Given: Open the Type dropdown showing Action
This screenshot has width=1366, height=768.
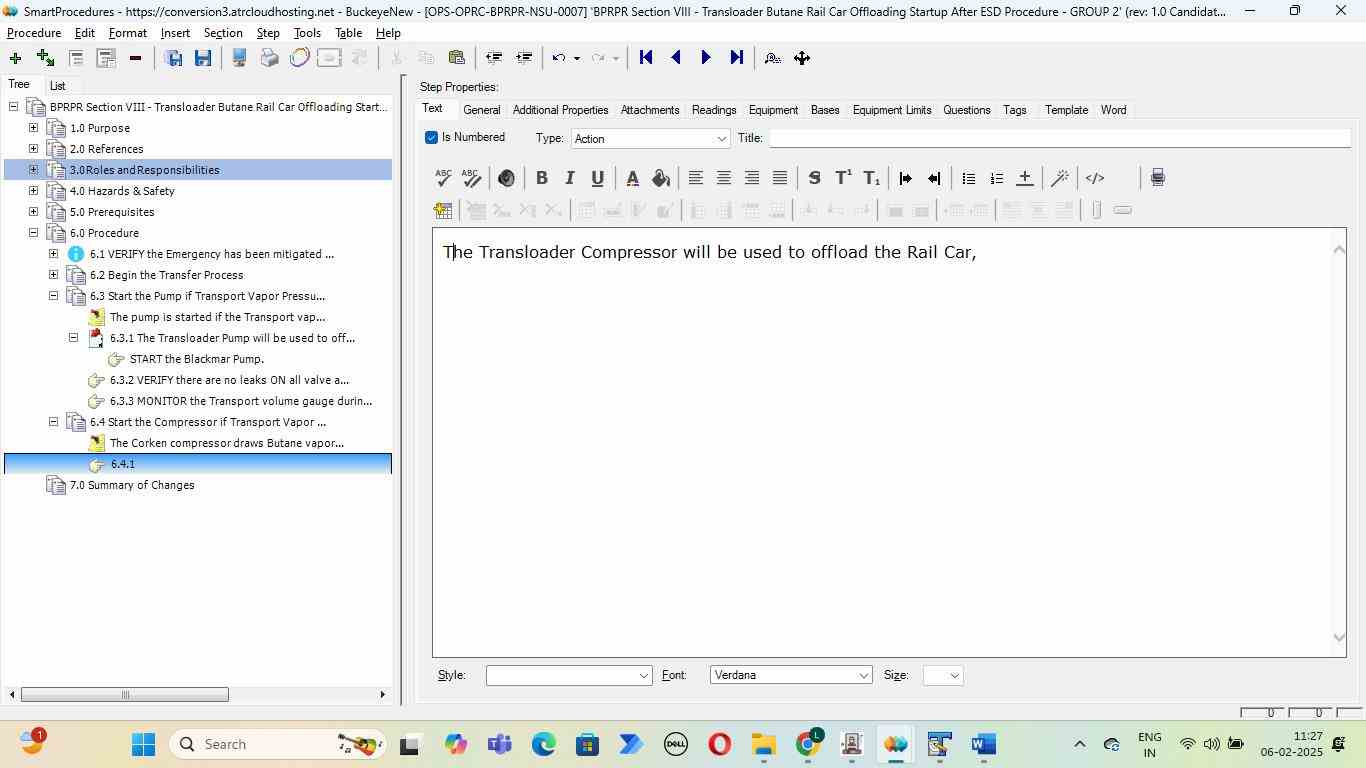Looking at the screenshot, I should [x=650, y=139].
